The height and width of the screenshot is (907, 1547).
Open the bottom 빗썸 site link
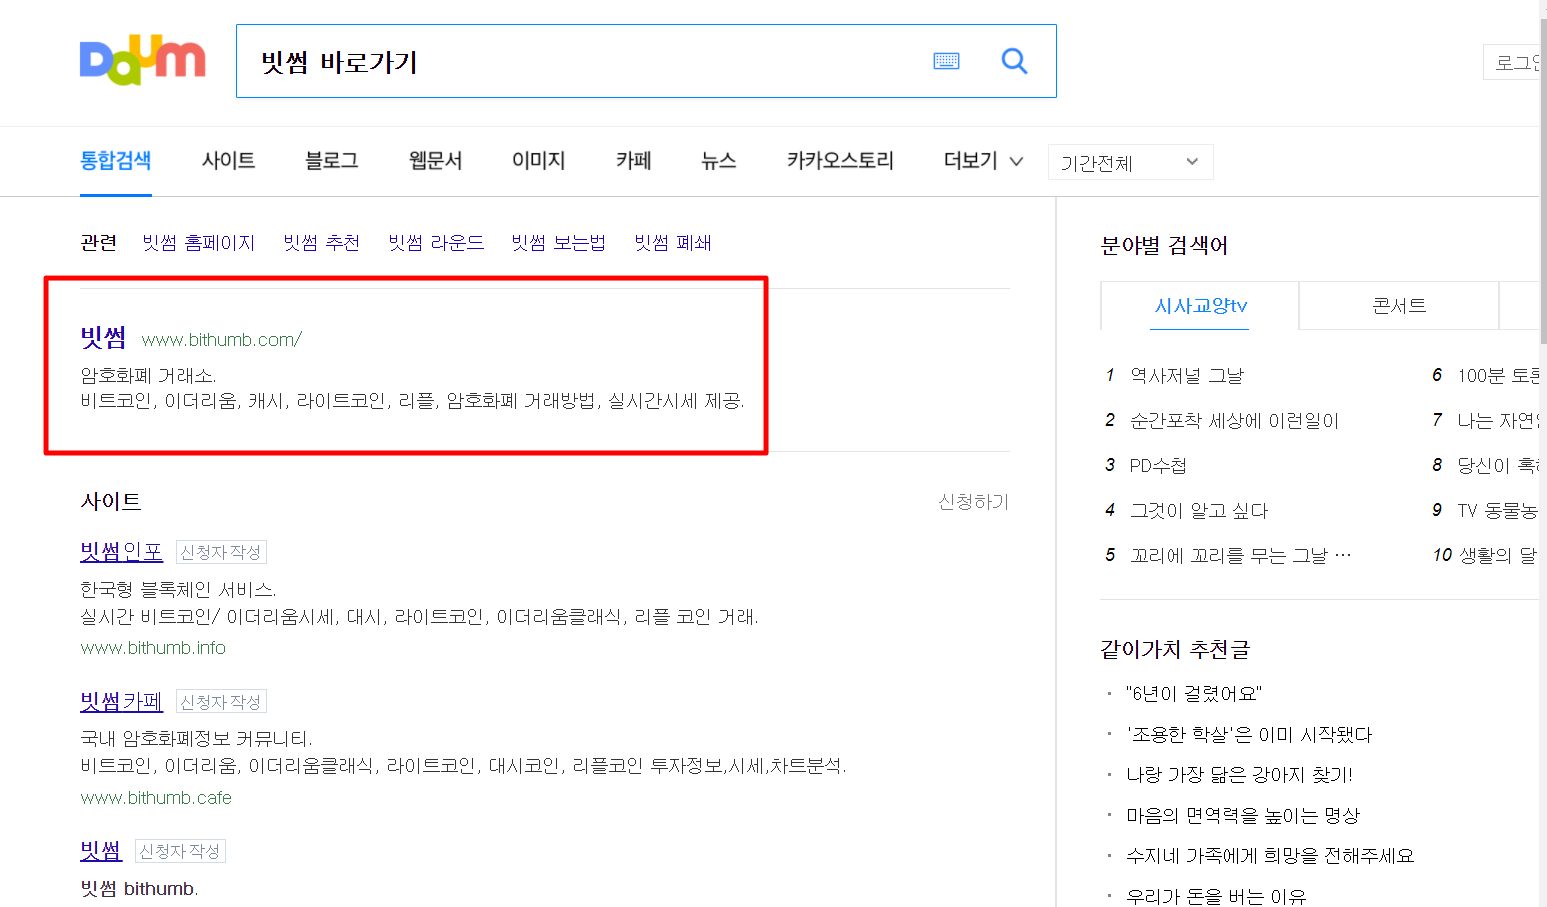click(101, 851)
